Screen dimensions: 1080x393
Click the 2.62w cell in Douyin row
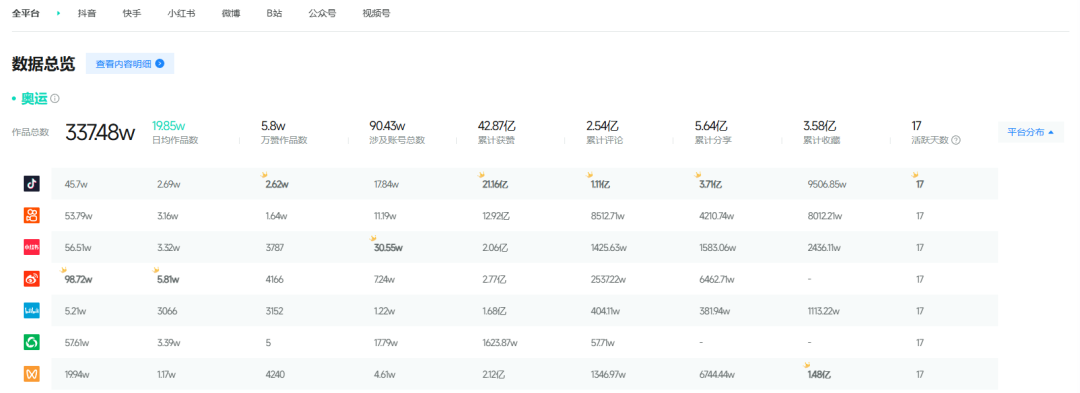[x=277, y=184]
